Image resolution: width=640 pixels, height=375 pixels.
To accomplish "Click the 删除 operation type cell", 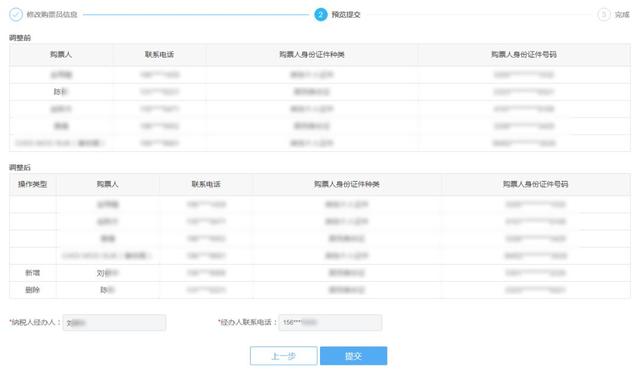I will pos(33,290).
